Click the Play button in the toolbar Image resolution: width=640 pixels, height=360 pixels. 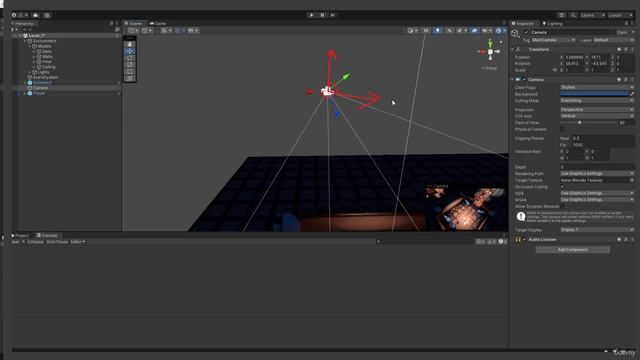click(311, 15)
